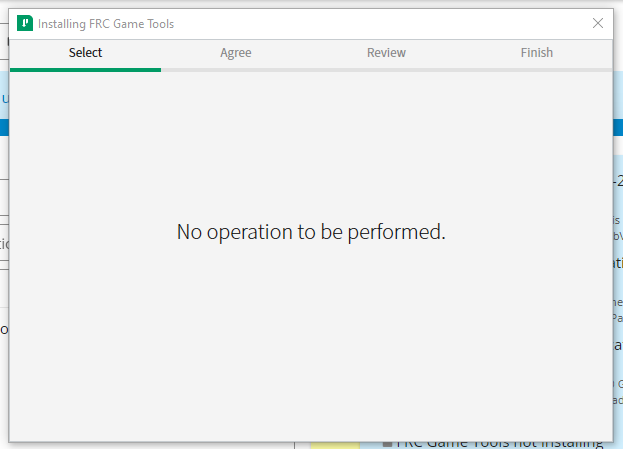Click 'FRC Game Tools not installing' in background window
Image resolution: width=623 pixels, height=449 pixels.
[x=500, y=444]
